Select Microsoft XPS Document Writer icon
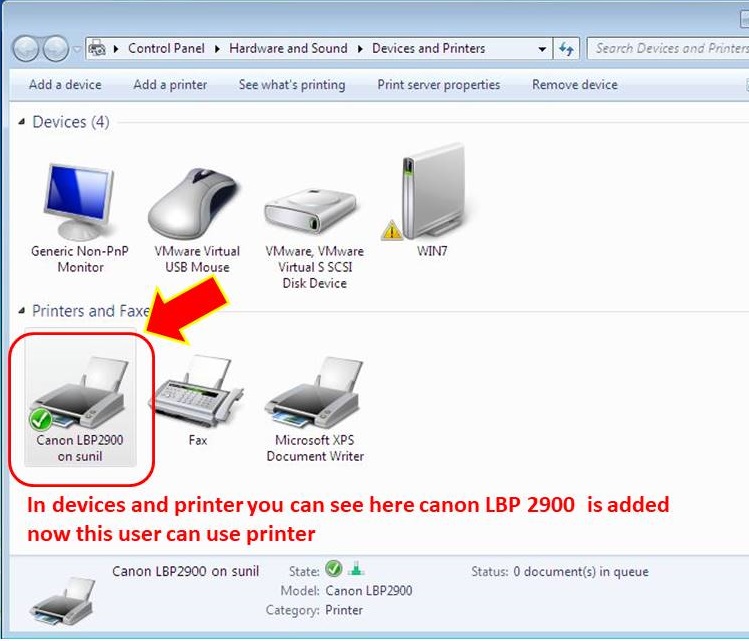749x641 pixels. tap(314, 393)
